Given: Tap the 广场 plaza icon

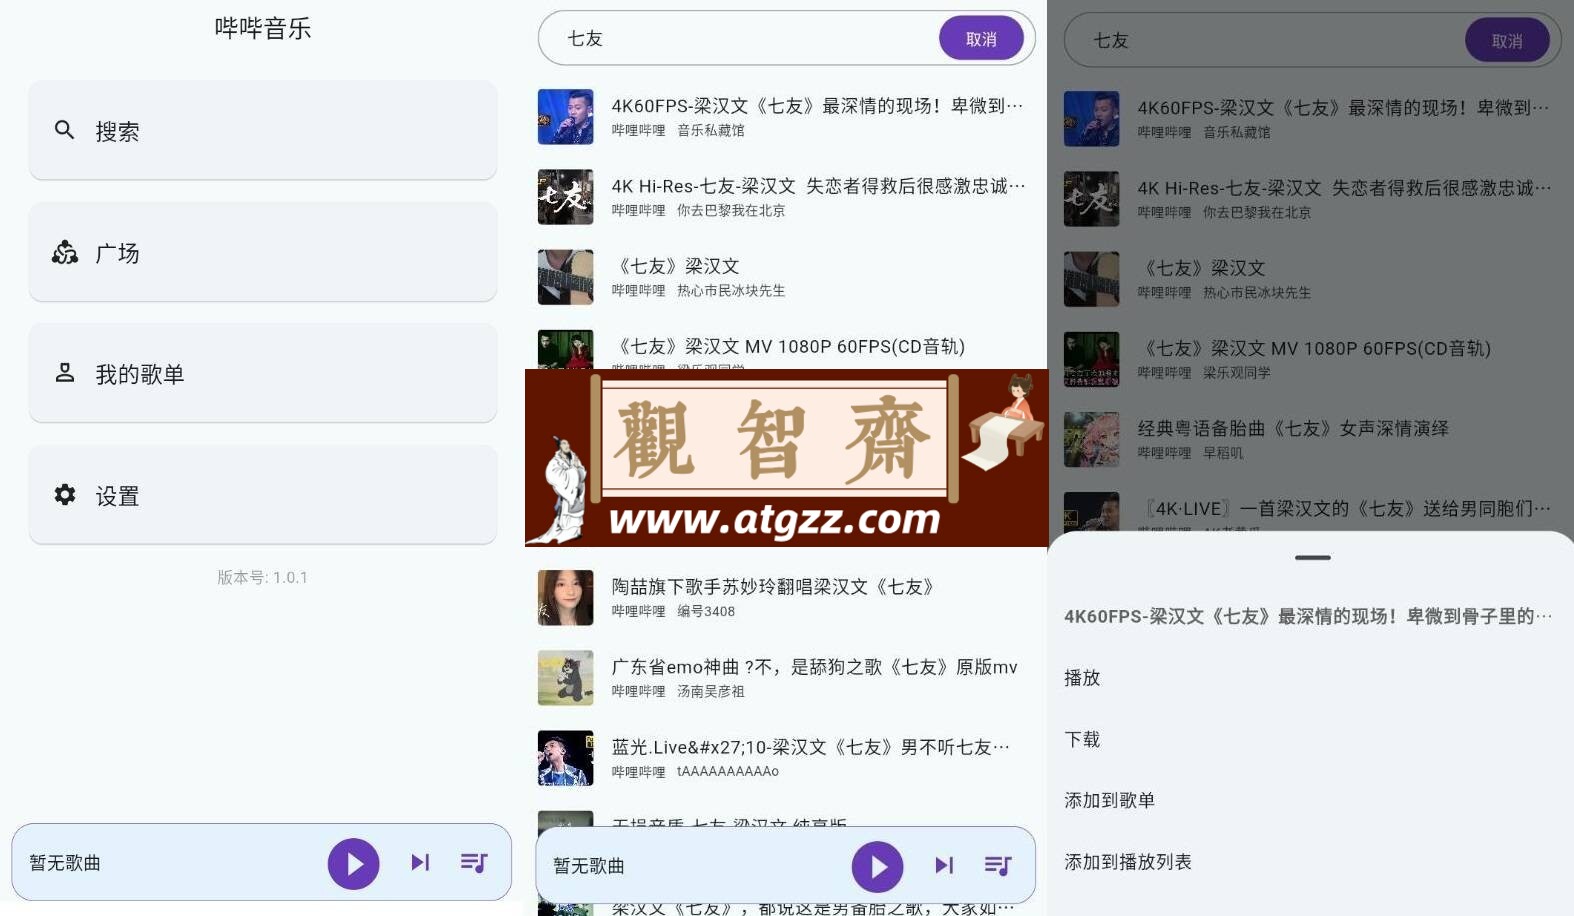Looking at the screenshot, I should (65, 252).
